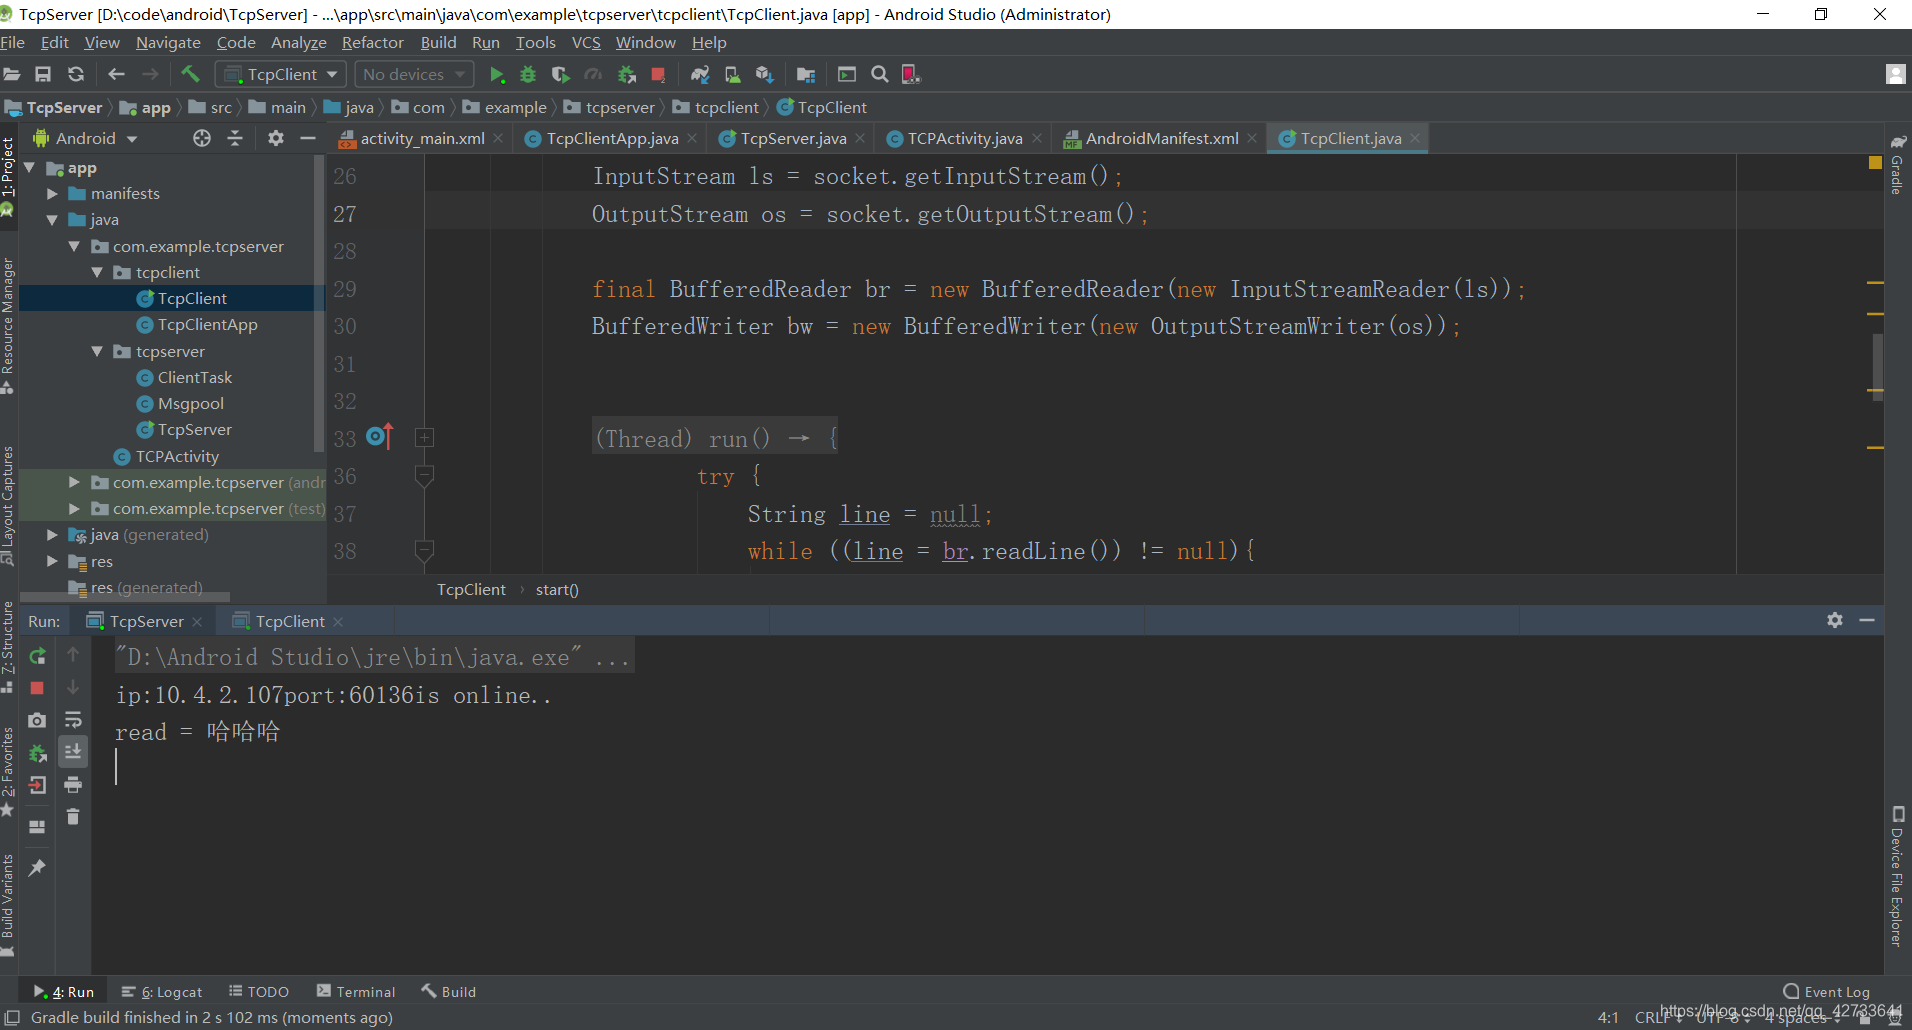Click override gutter icon on line 33
Screen dimensions: 1912x1030
(380, 436)
